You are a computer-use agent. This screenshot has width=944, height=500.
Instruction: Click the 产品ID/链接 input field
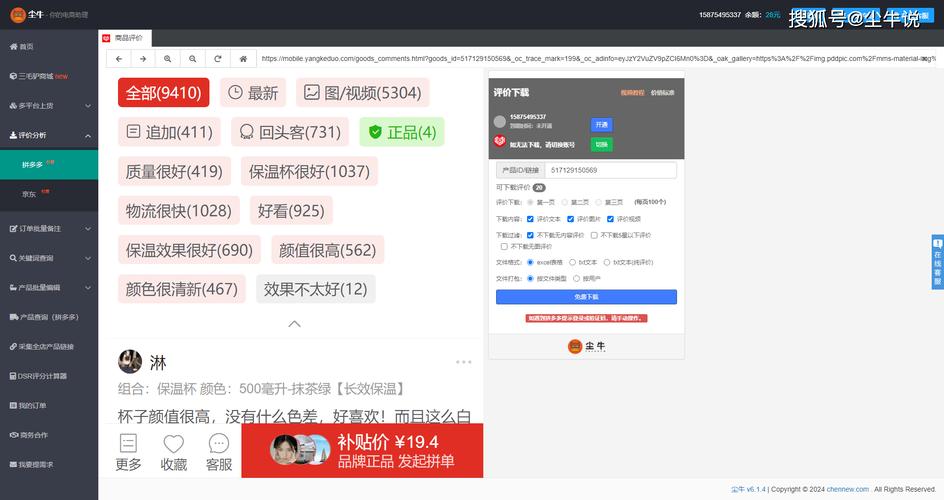pos(610,170)
